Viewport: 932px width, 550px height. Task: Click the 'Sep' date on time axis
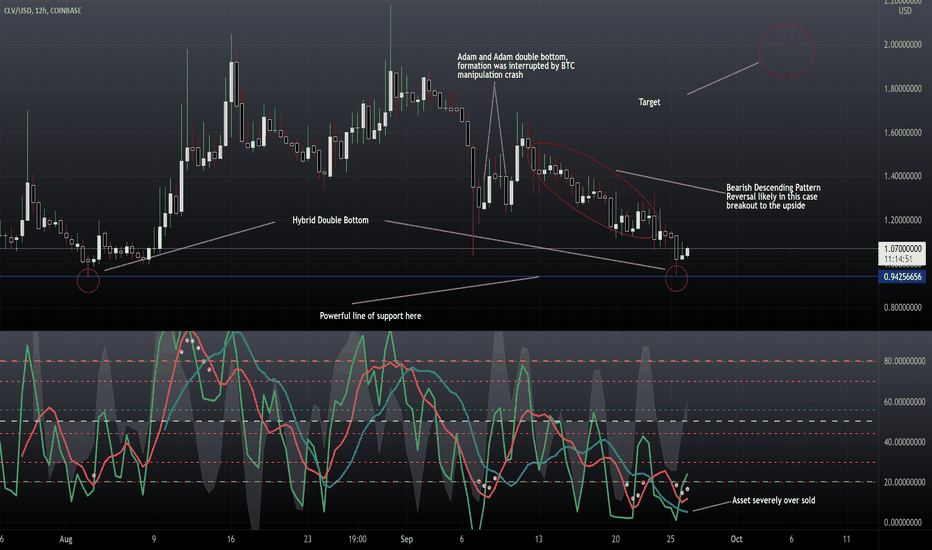click(407, 539)
